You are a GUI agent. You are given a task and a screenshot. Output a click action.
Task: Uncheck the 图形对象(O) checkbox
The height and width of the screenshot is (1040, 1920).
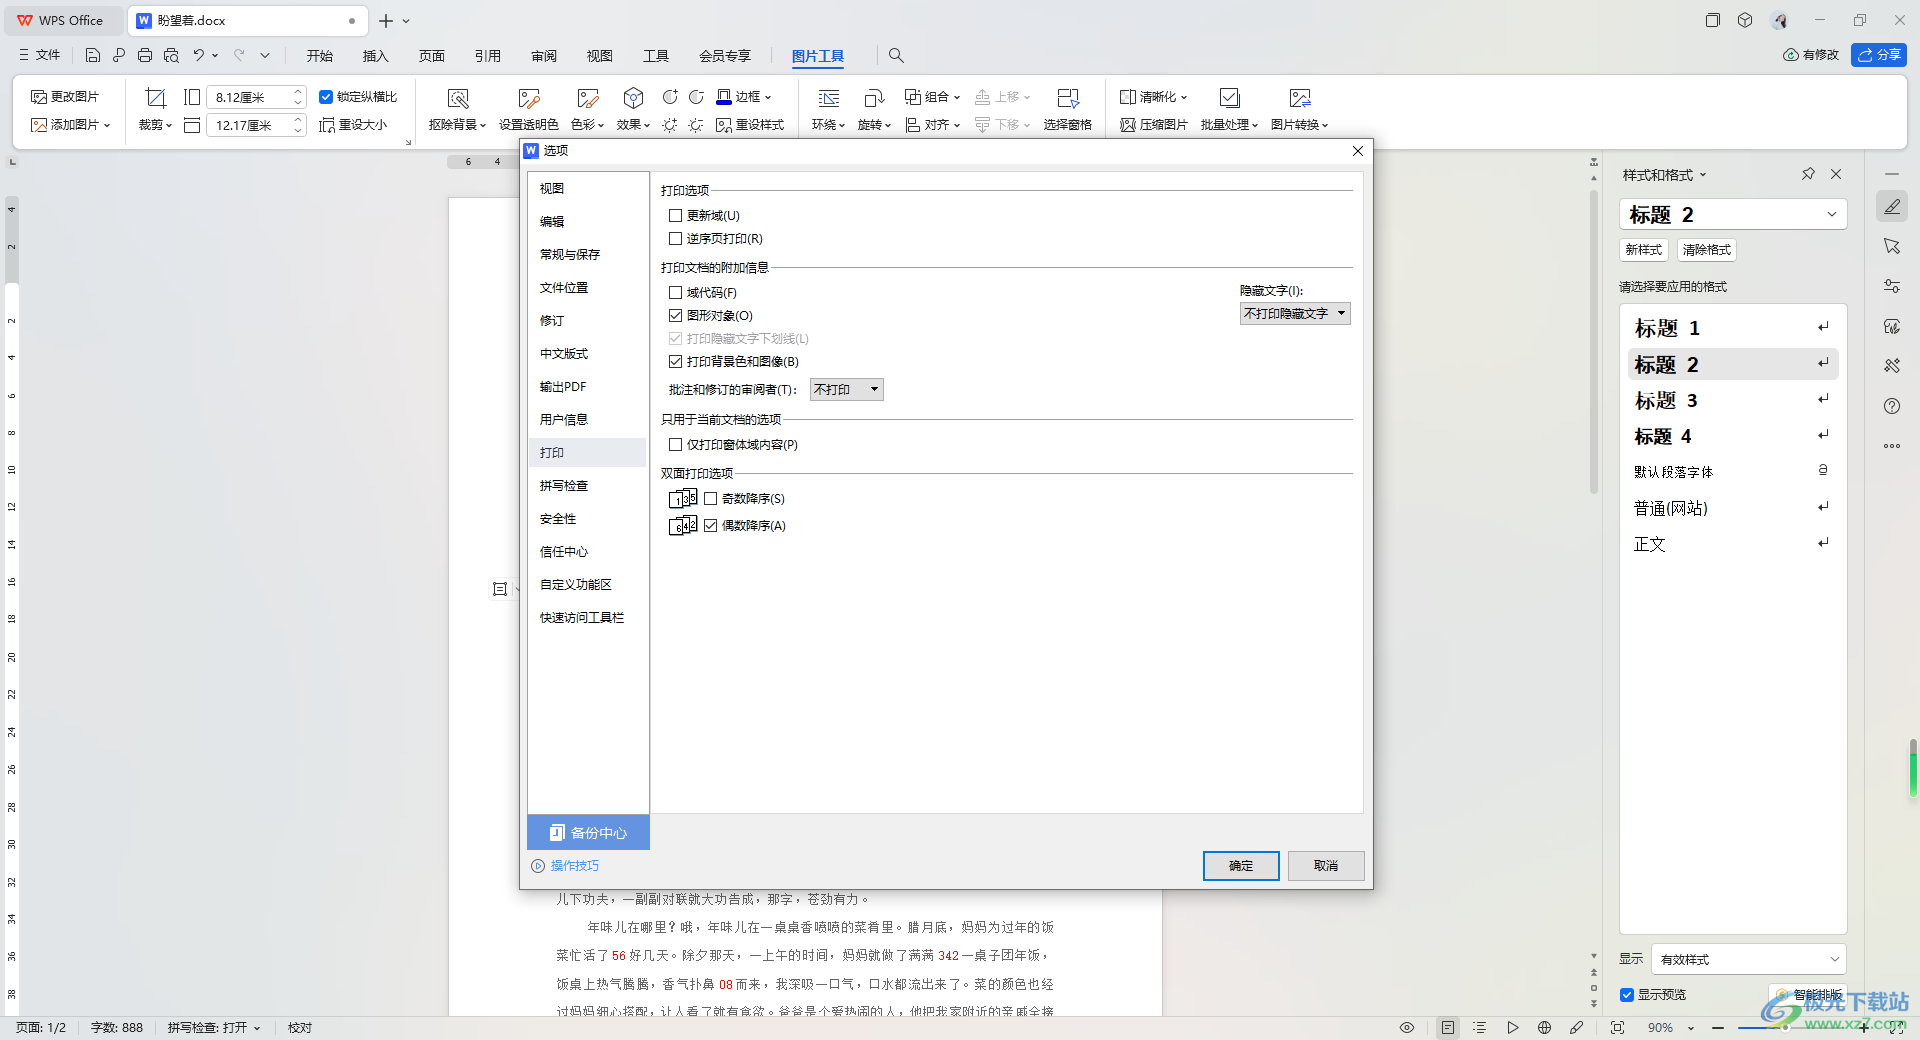(676, 316)
